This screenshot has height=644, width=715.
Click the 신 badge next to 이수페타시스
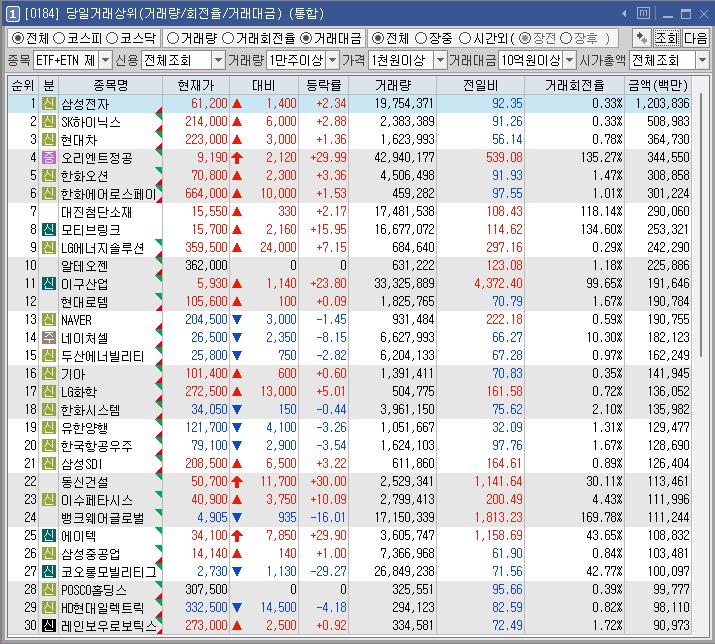49,499
